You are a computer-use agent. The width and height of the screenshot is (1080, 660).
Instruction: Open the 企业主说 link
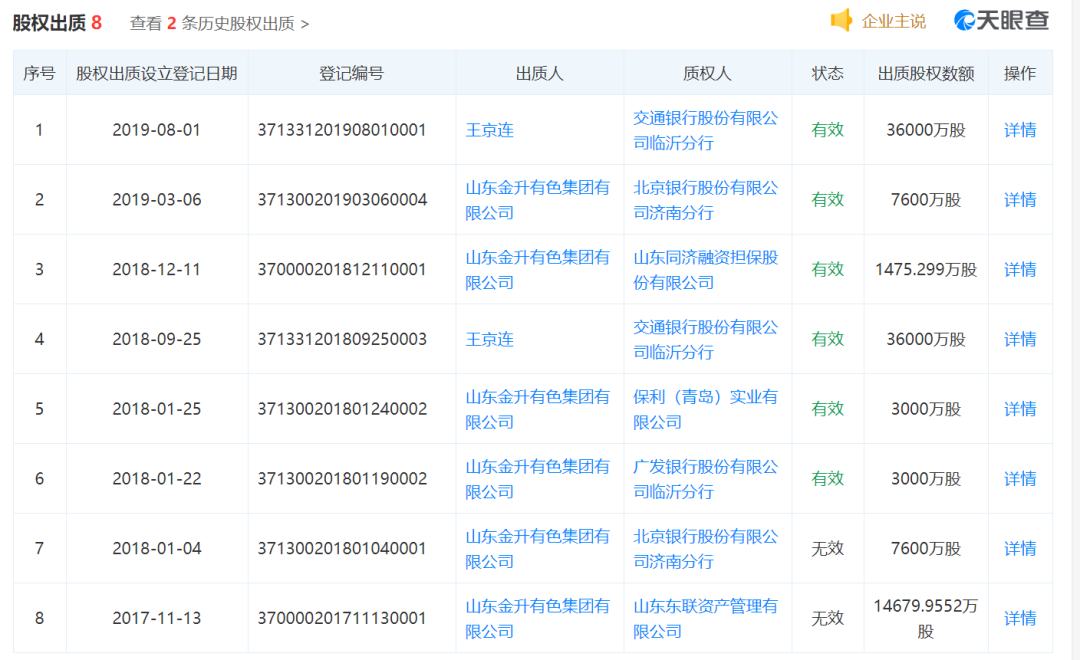893,22
